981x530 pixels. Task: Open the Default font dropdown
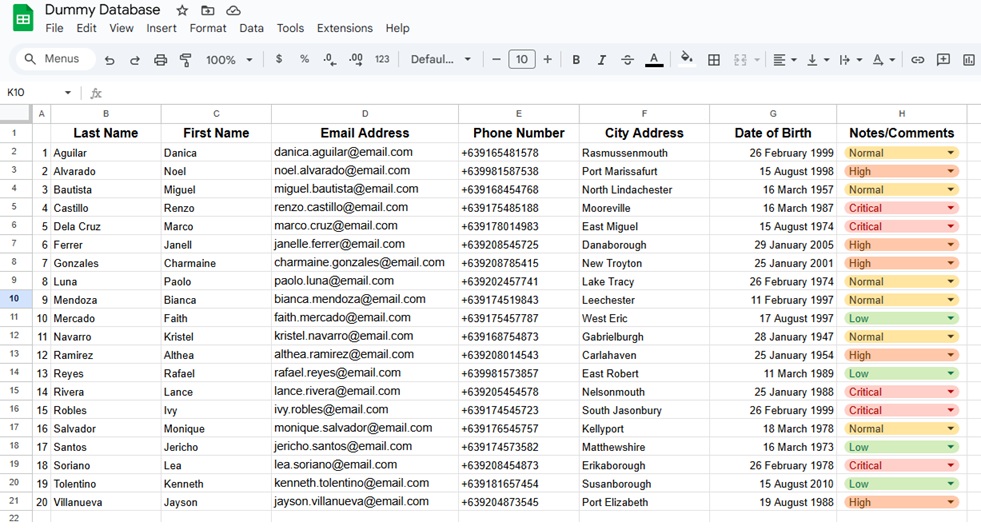point(440,59)
